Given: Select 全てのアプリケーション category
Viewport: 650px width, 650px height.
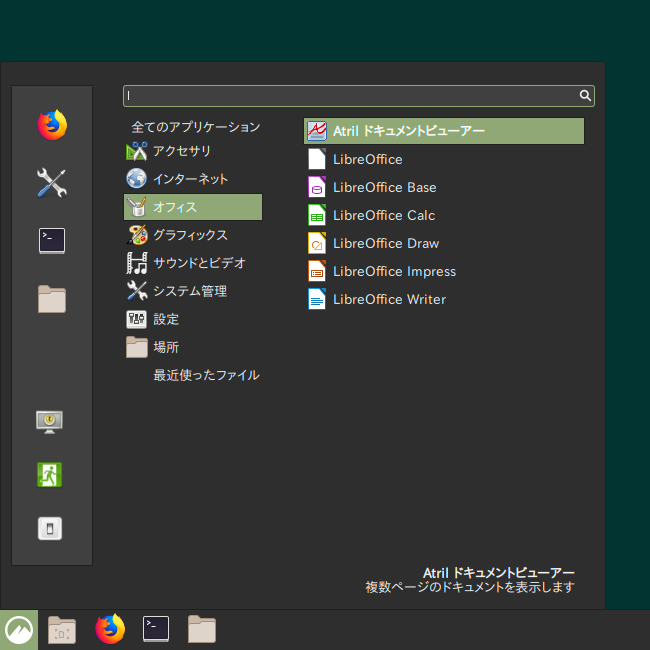Looking at the screenshot, I should click(x=196, y=127).
